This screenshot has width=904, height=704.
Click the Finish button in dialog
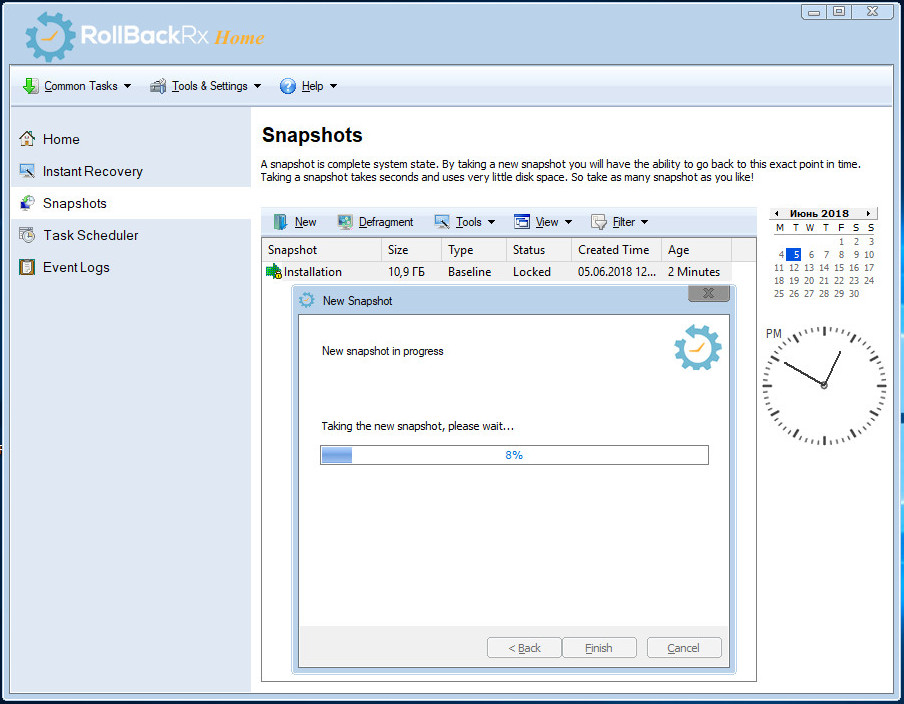[x=599, y=647]
